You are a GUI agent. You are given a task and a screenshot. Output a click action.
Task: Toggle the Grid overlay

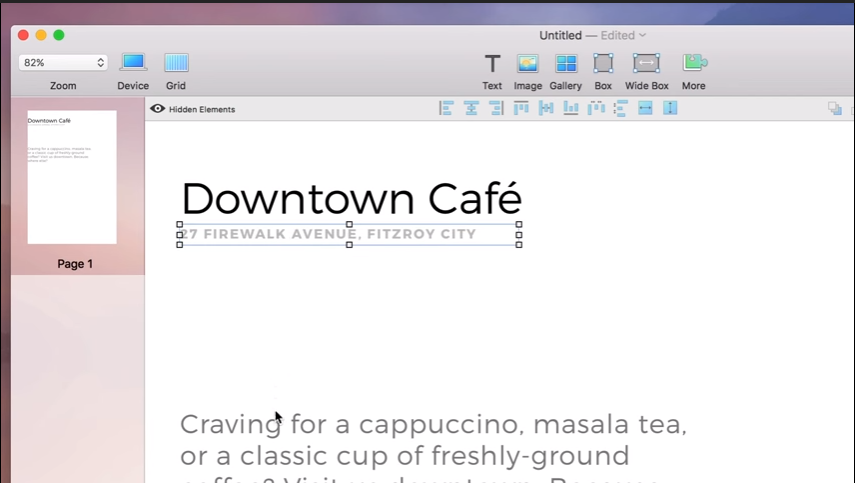coord(176,63)
